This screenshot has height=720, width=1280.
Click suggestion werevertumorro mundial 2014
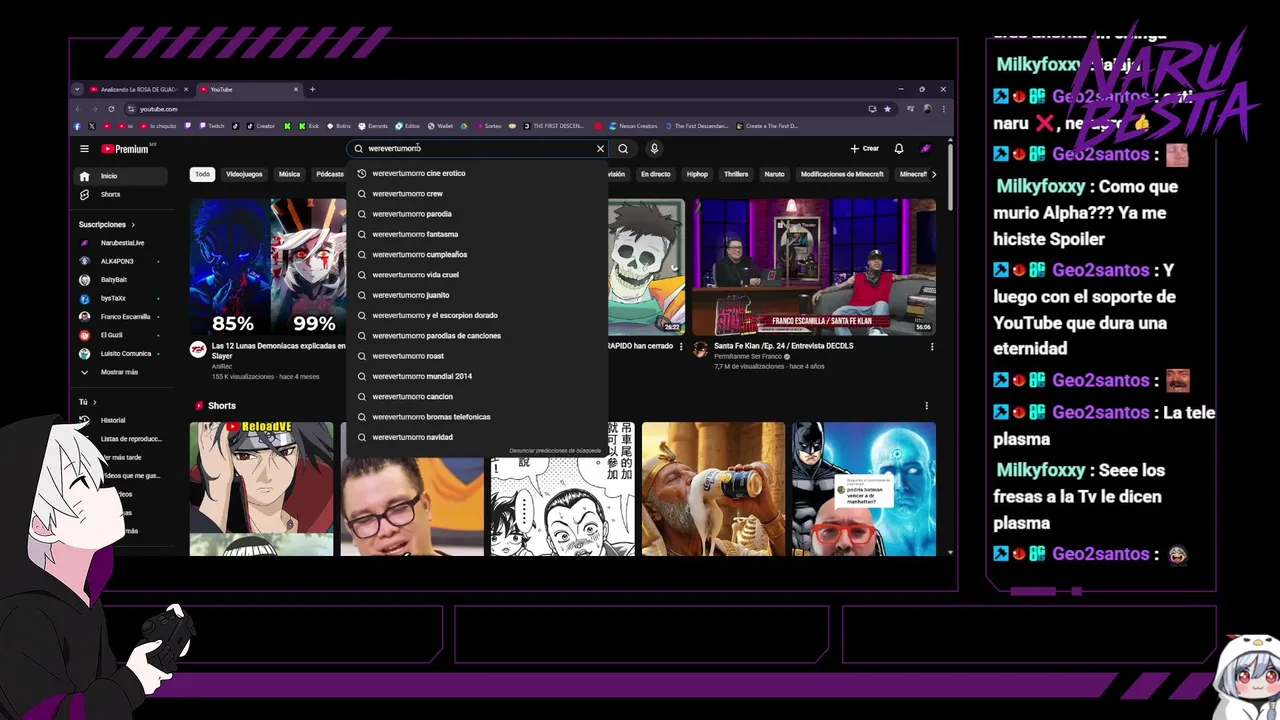click(x=477, y=376)
